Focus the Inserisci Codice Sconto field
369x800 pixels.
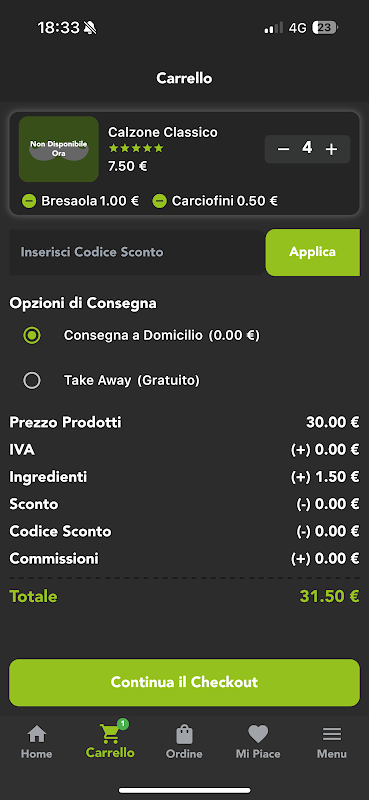137,253
